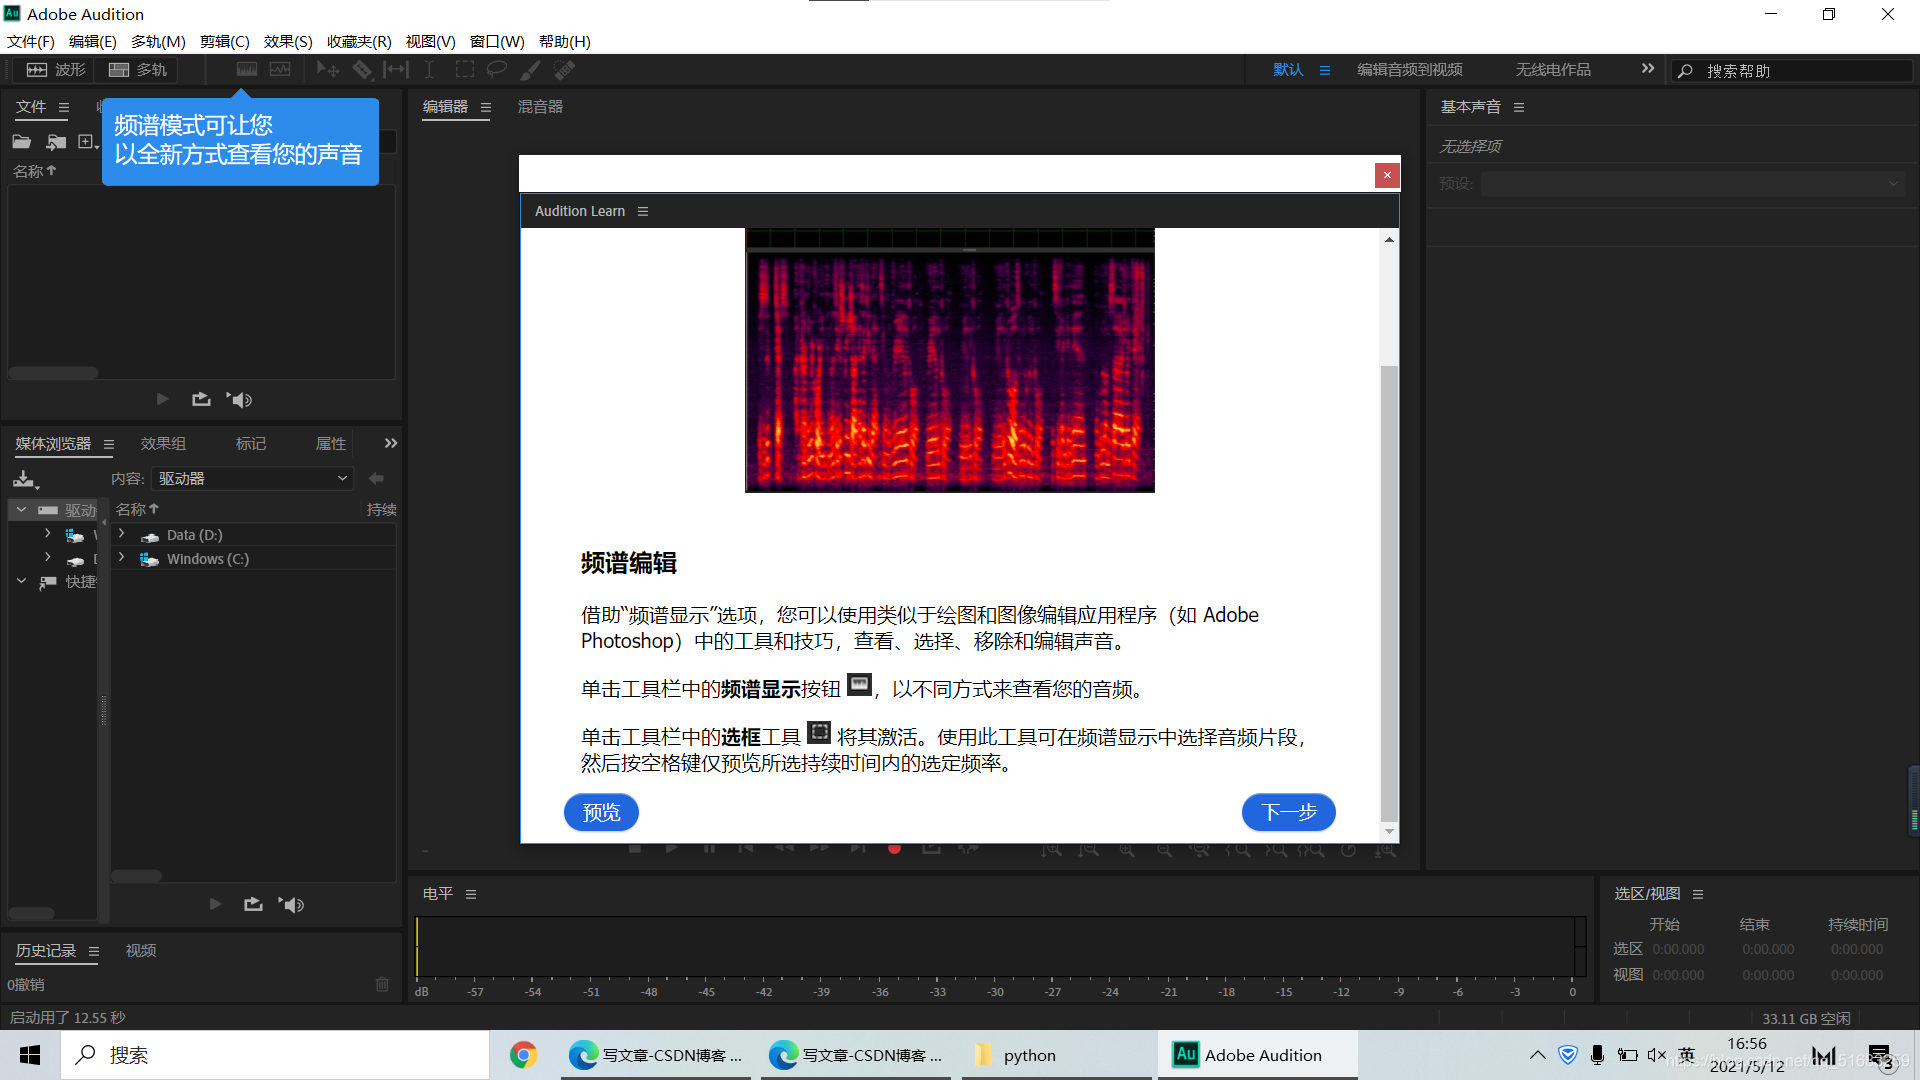Select the Marquee selection tool
This screenshot has width=1920, height=1080.
[x=465, y=70]
